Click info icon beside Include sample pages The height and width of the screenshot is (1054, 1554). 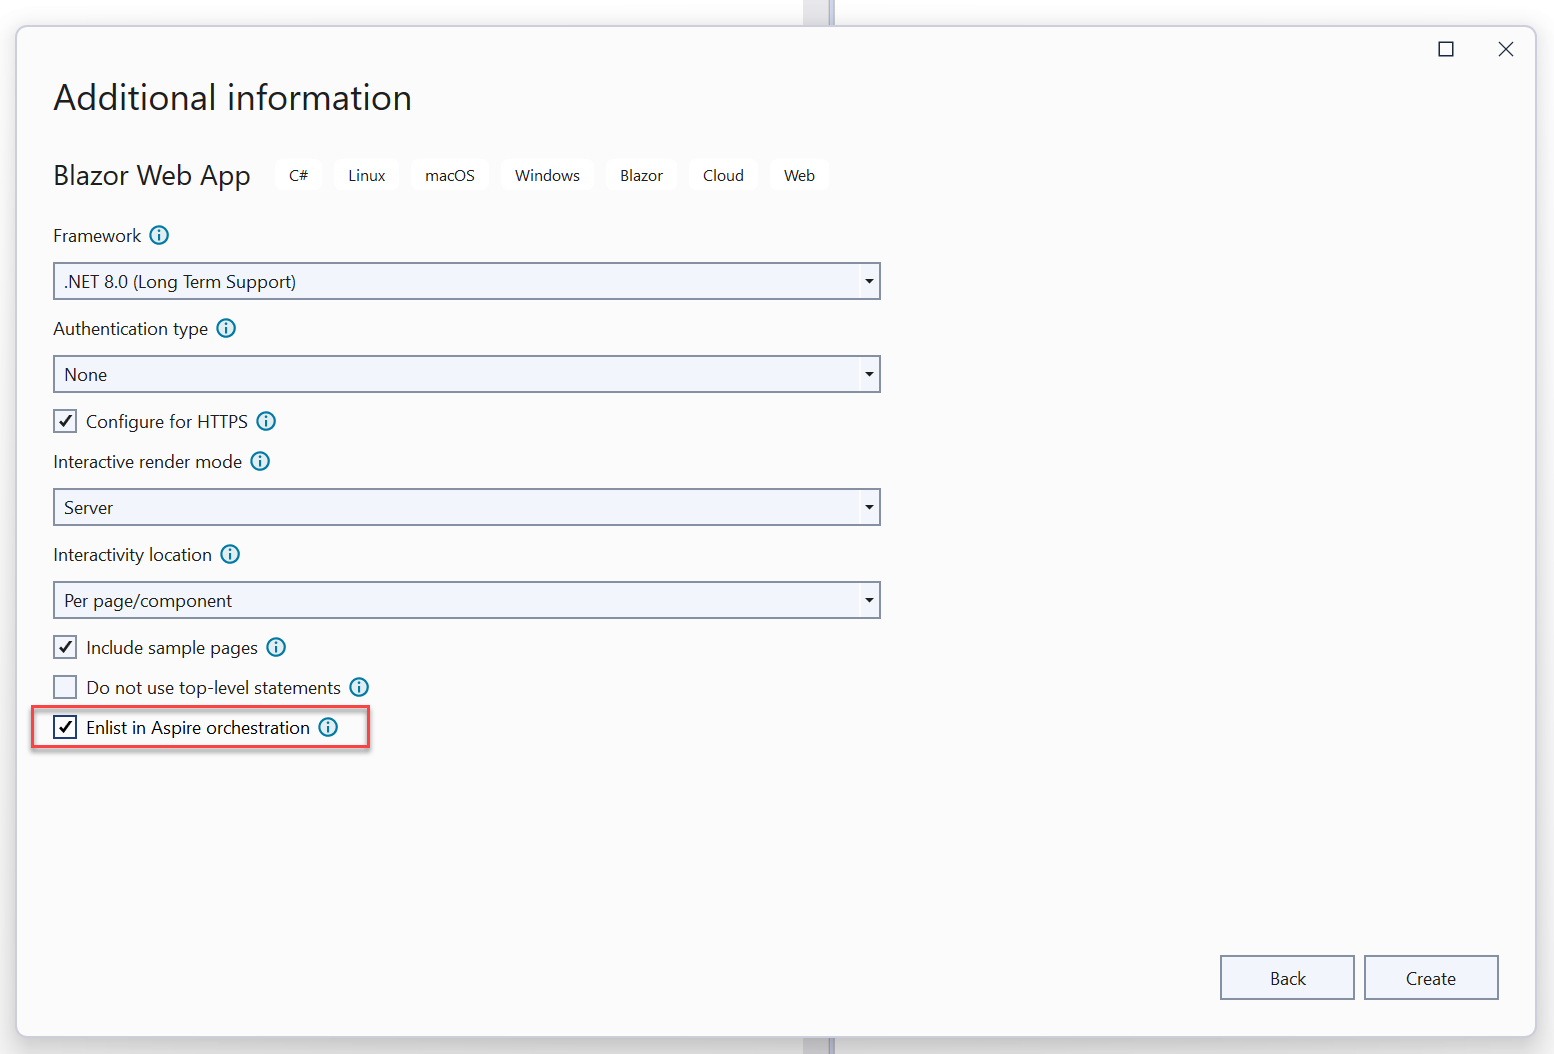276,647
